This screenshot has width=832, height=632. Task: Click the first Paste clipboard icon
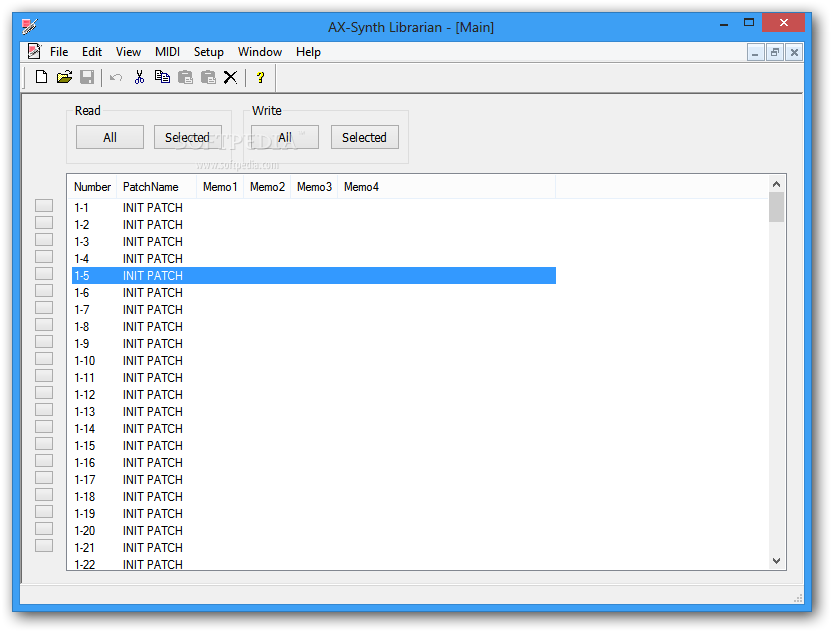pos(185,77)
